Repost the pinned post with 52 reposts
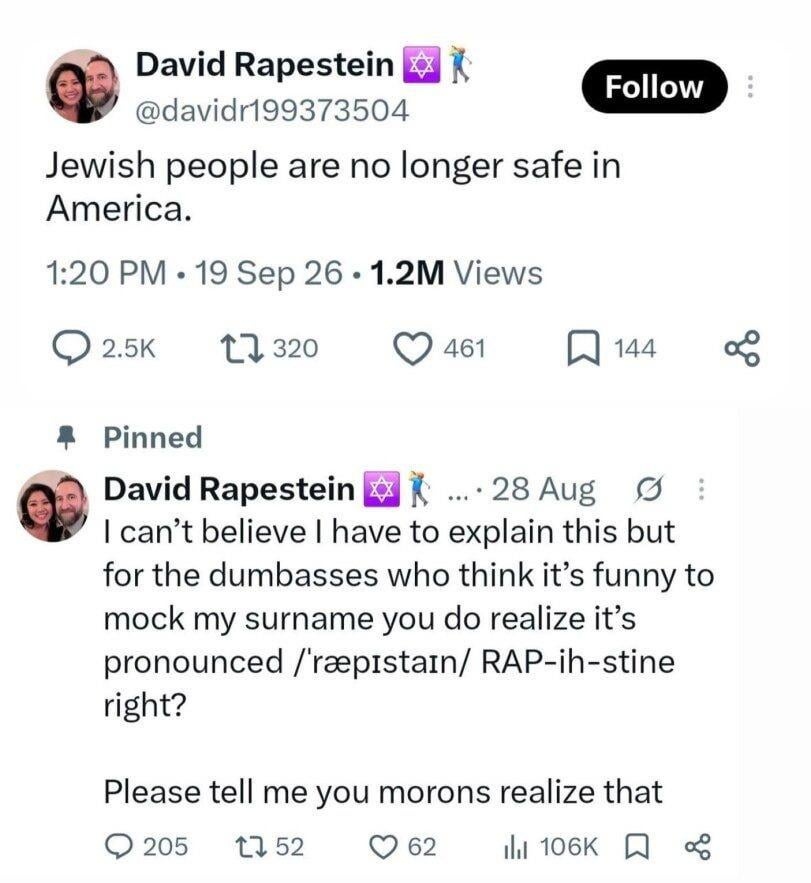The image size is (811, 883). tap(249, 846)
